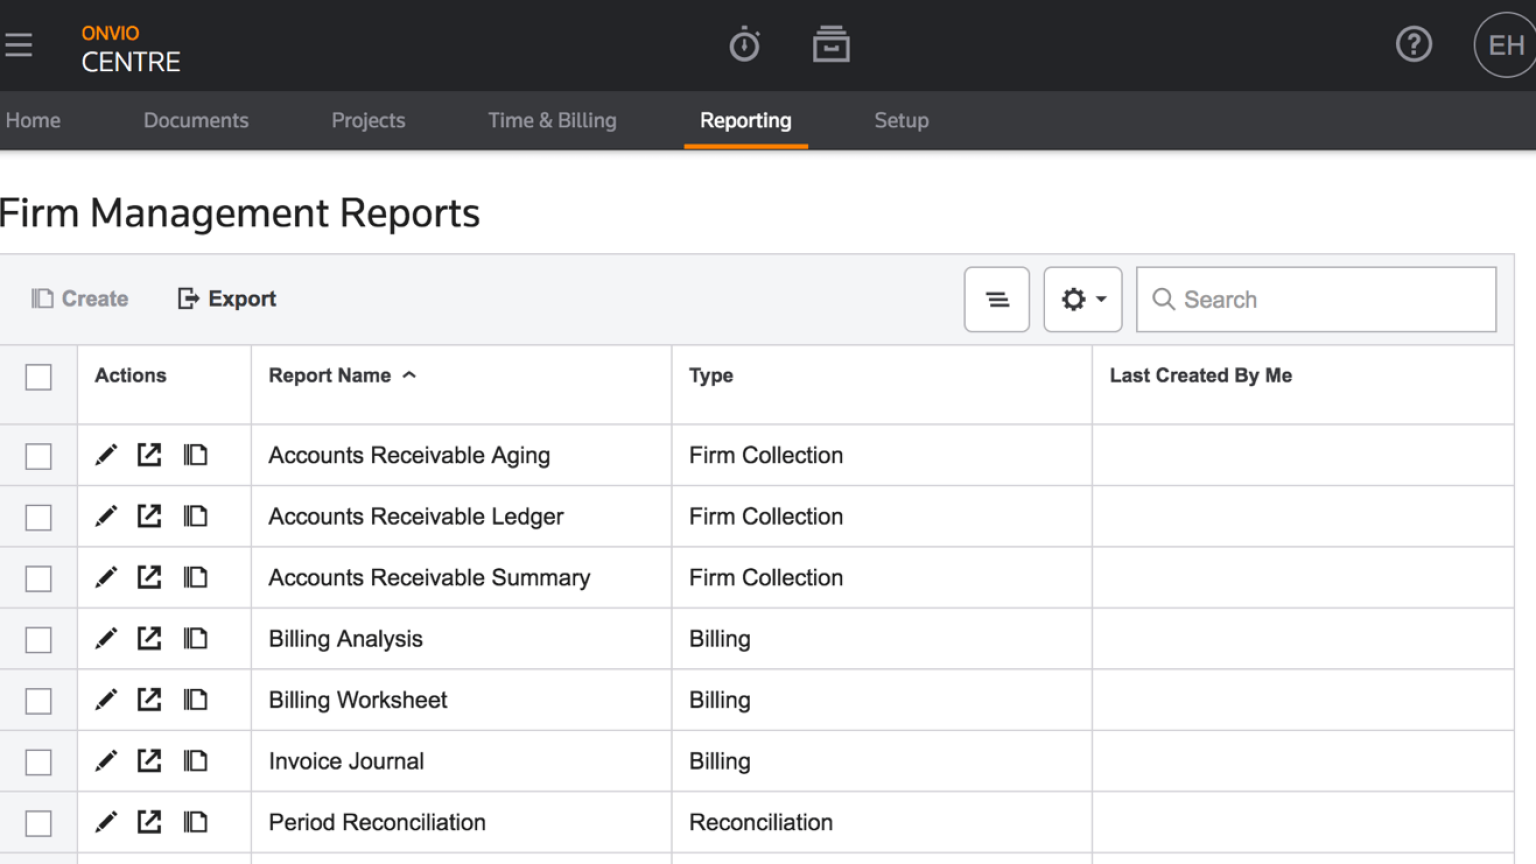Open Billing Analysis in a new window
This screenshot has height=864, width=1536.
(149, 639)
